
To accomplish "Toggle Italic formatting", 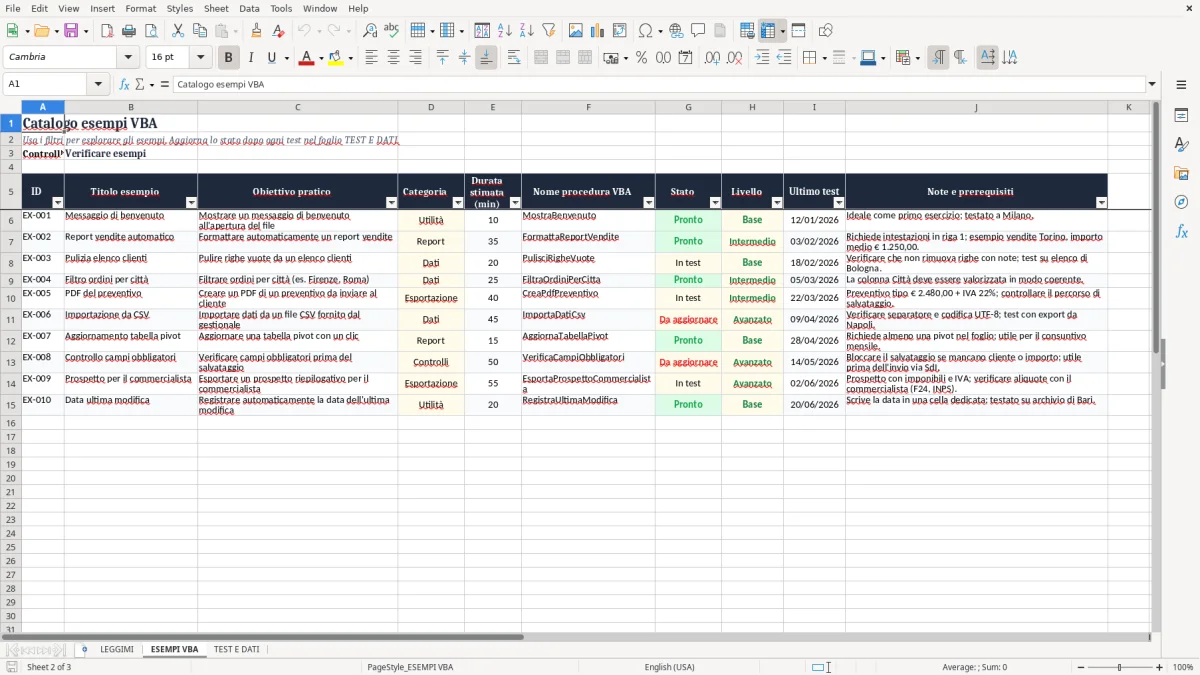I will 251,58.
